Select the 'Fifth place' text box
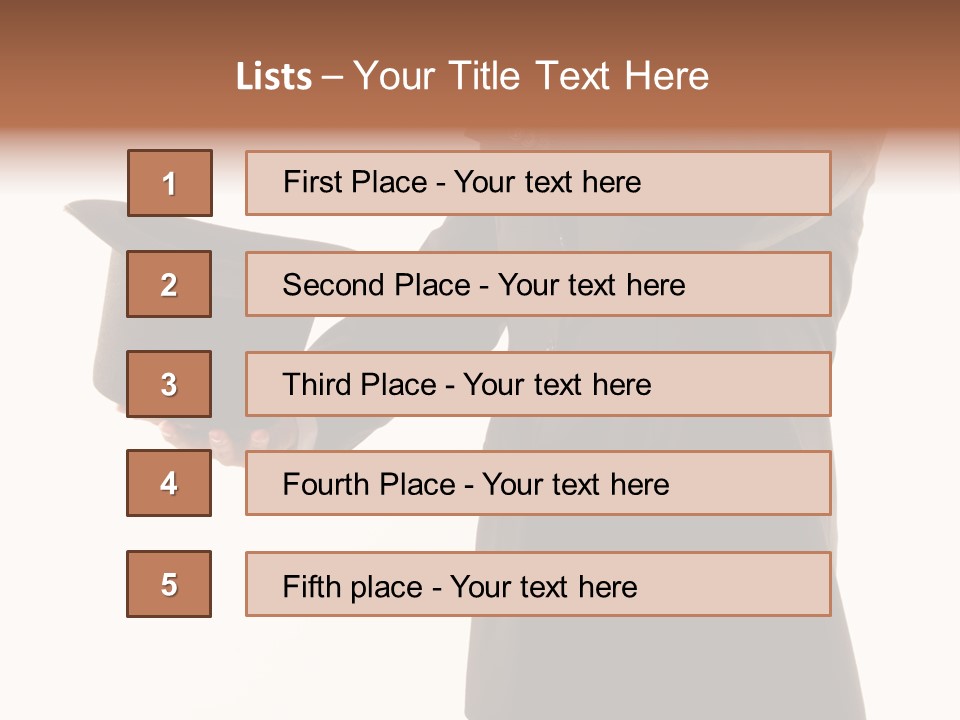Viewport: 960px width, 720px height. (x=538, y=584)
